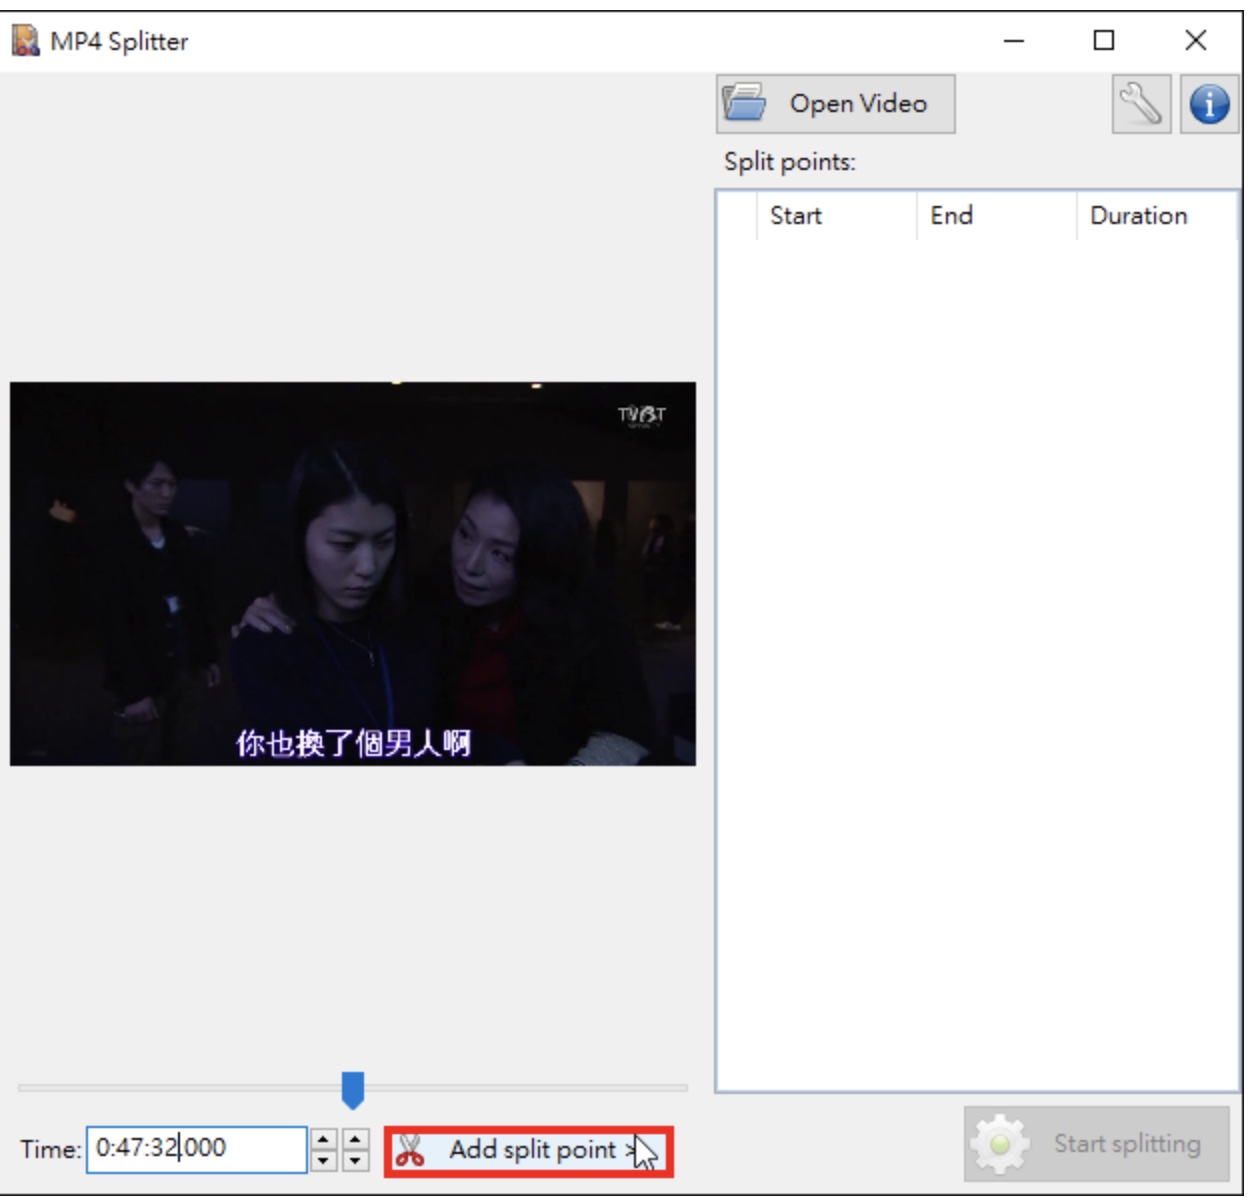
Task: Click the blue seek slider thumb
Action: tap(353, 1090)
